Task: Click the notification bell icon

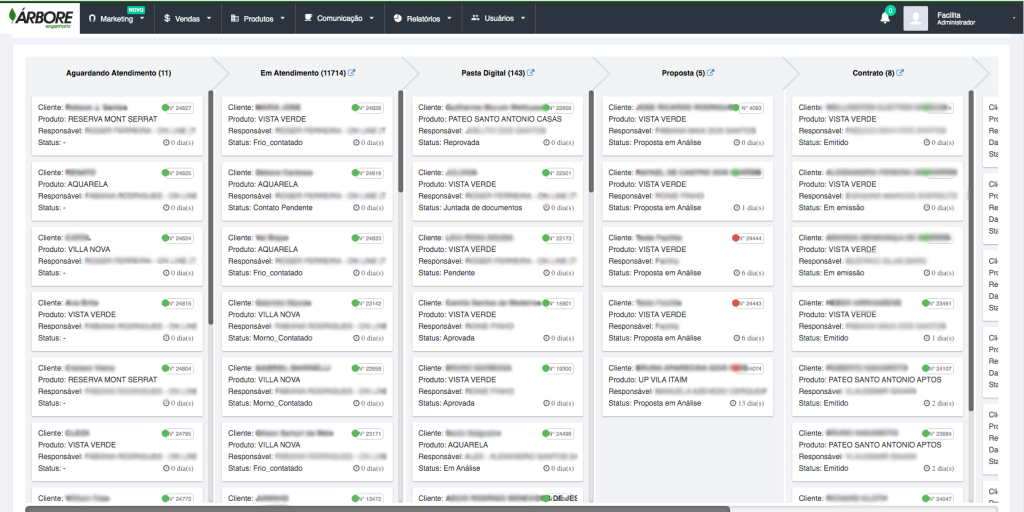Action: click(x=884, y=18)
